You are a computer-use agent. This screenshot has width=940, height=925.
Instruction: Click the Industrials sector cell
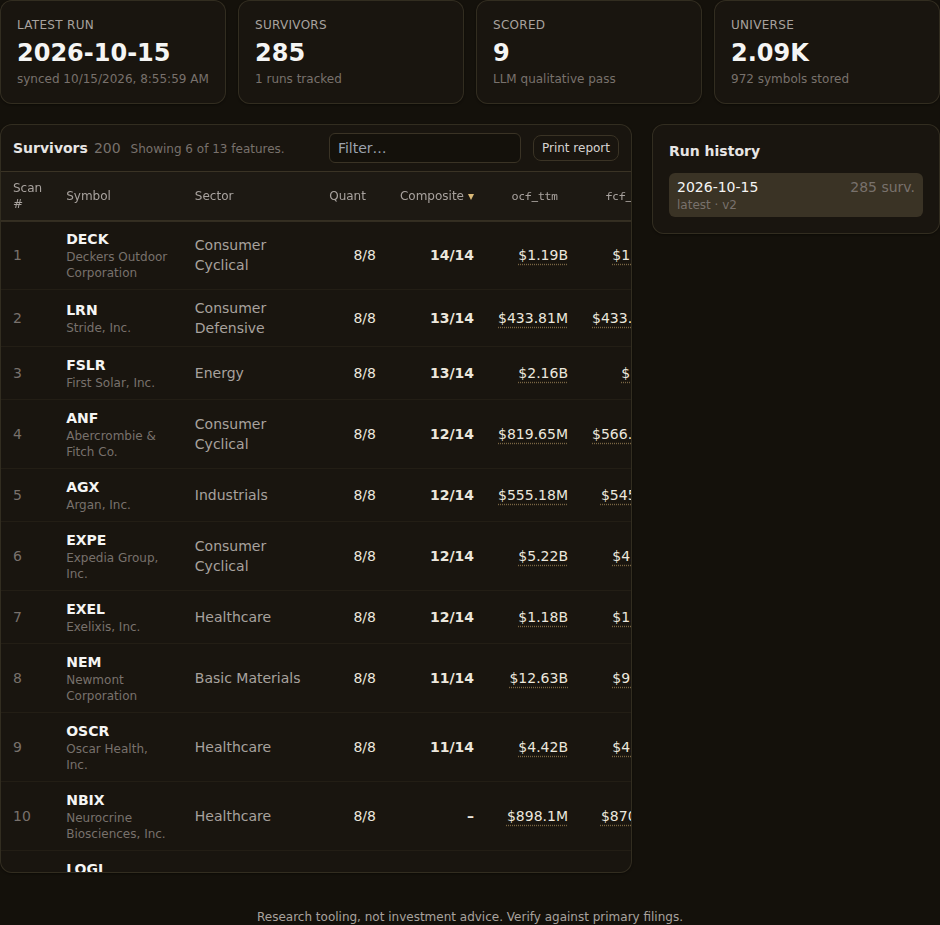tap(231, 495)
